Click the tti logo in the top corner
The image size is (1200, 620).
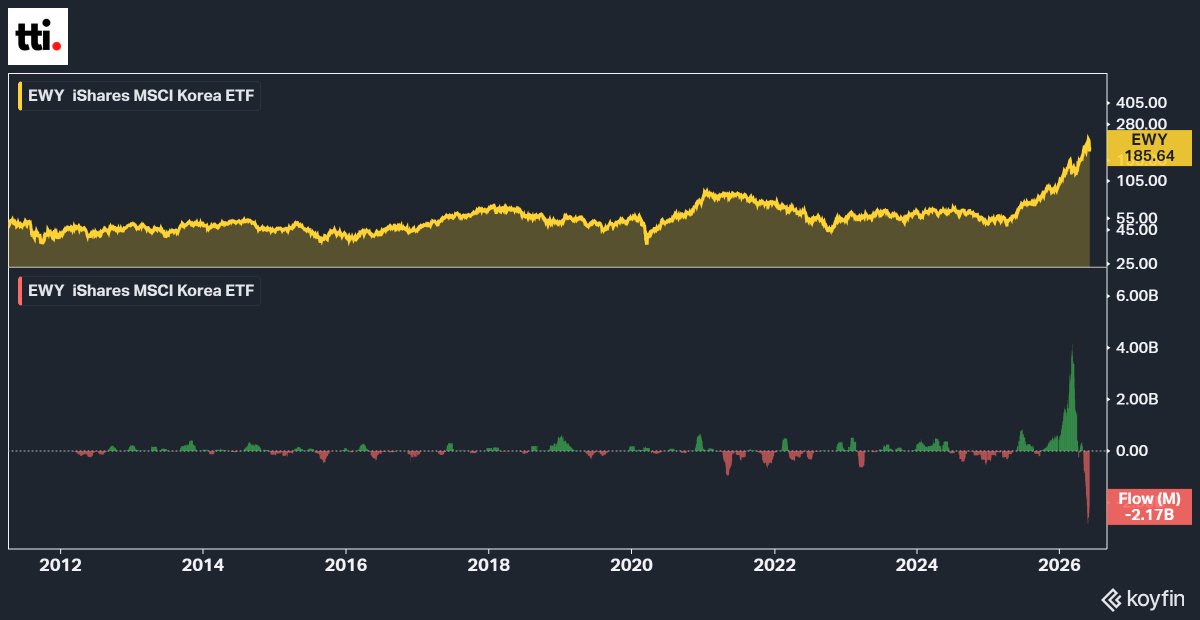(39, 37)
